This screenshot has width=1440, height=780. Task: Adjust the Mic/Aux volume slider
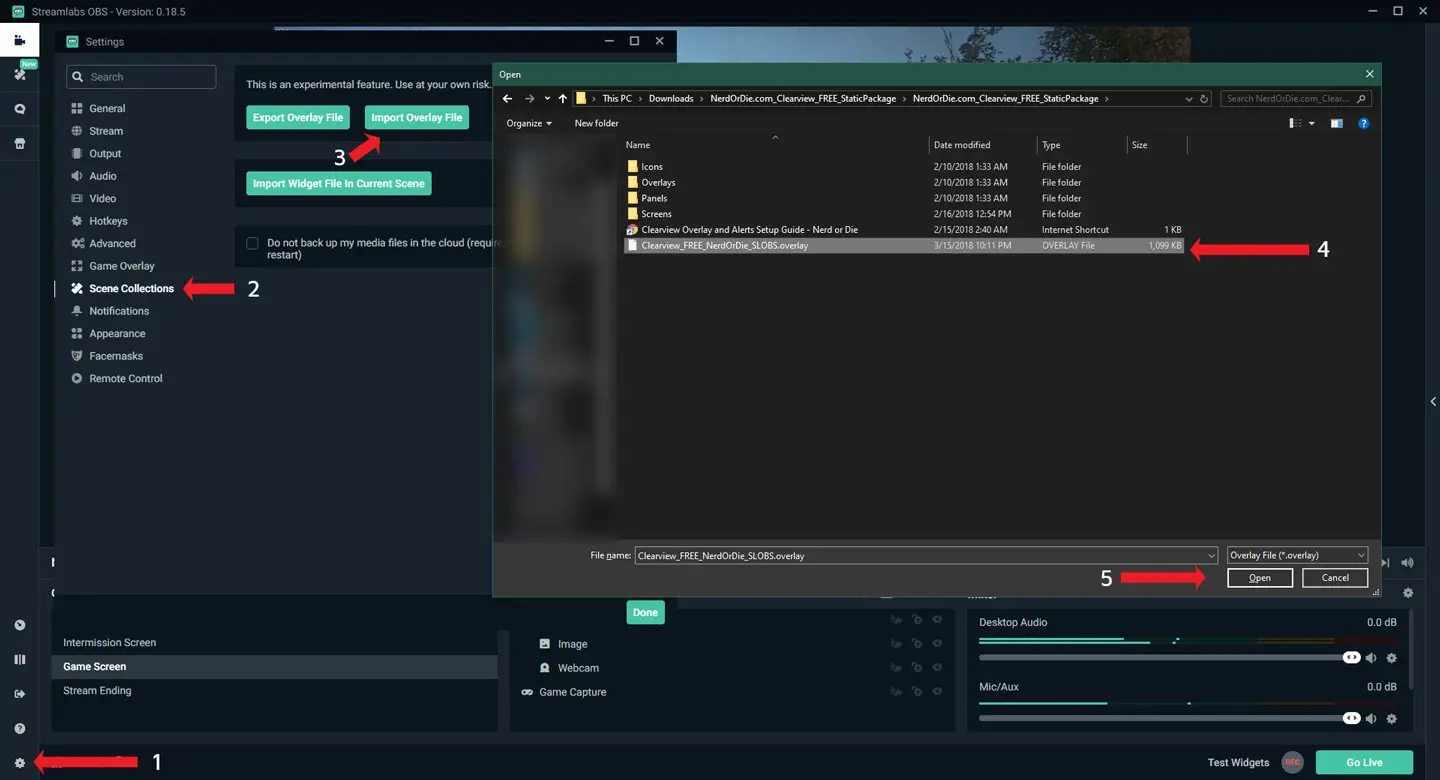click(1170, 719)
